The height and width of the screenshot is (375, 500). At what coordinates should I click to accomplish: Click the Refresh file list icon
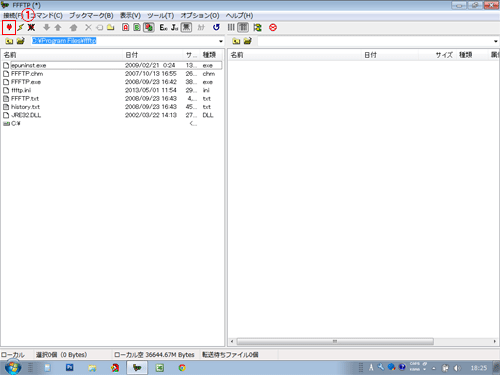(216, 27)
